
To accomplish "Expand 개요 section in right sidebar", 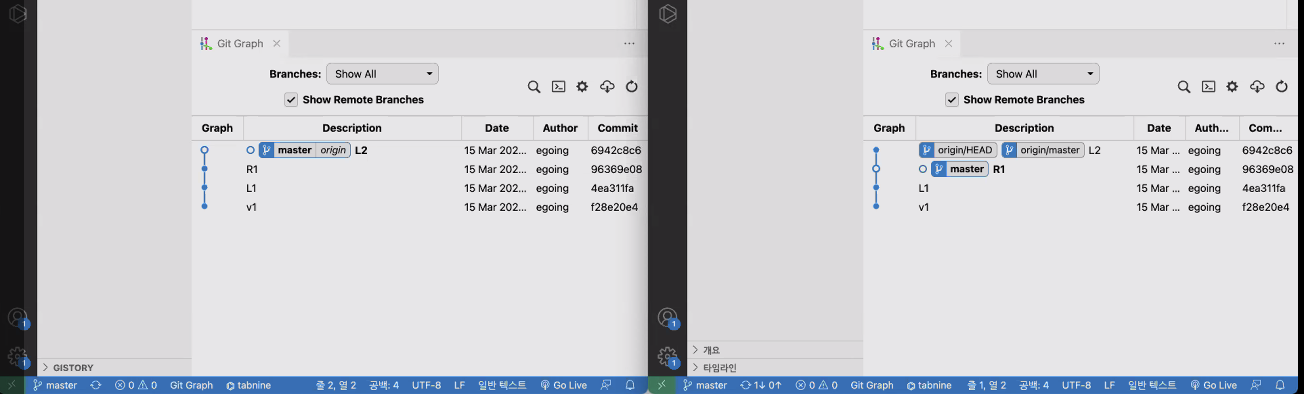I will click(x=775, y=350).
